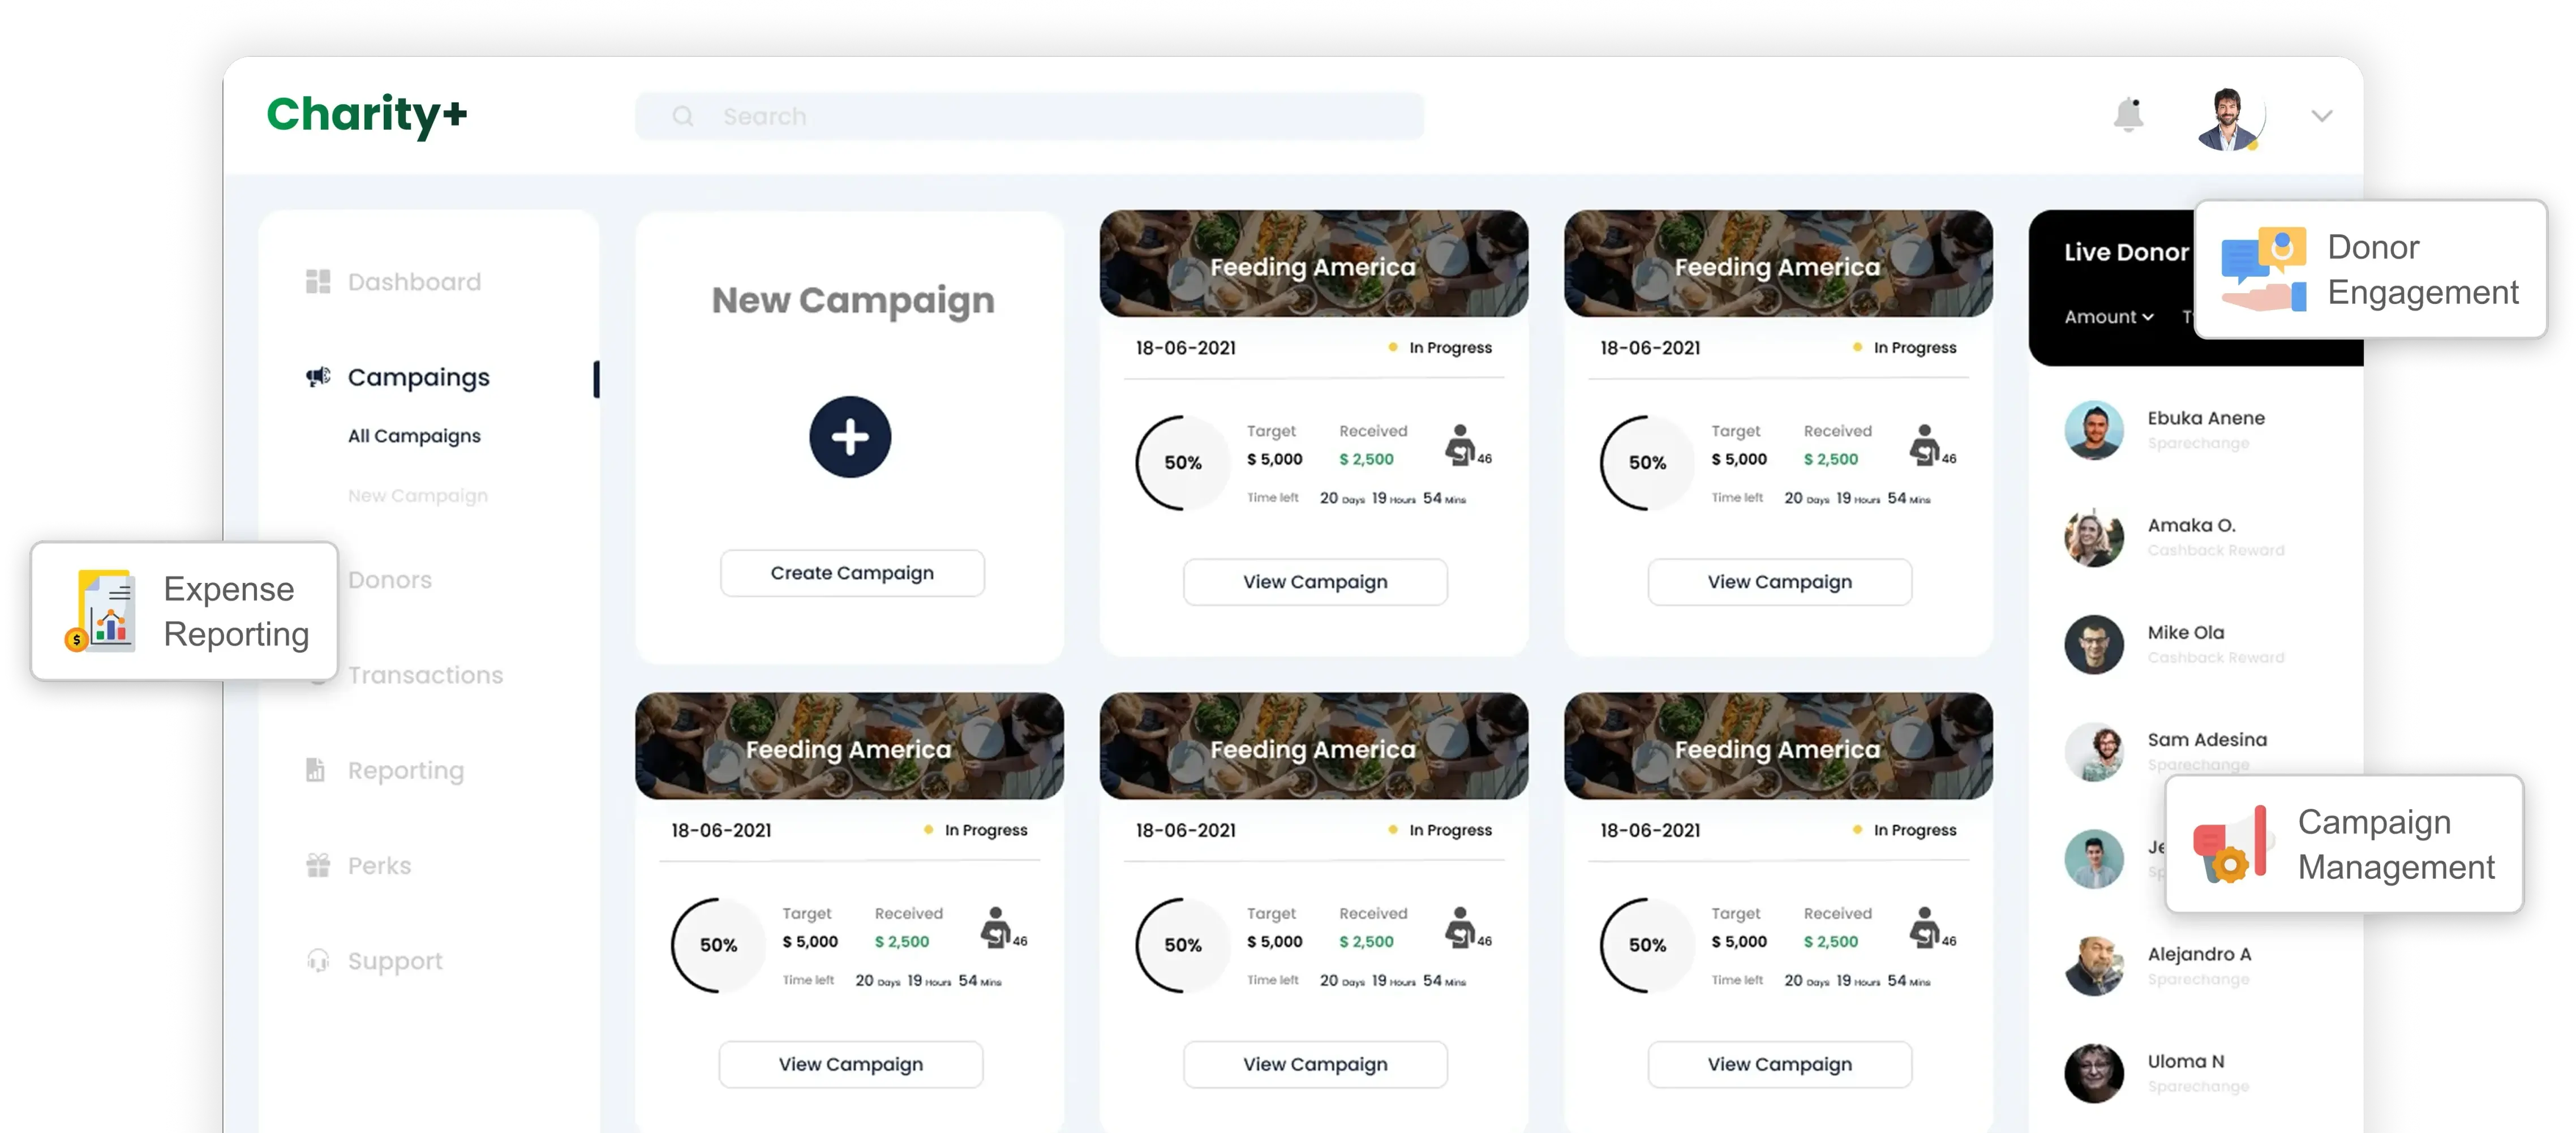The image size is (2576, 1133).
Task: Open the plus icon to add a campaign
Action: click(x=850, y=437)
